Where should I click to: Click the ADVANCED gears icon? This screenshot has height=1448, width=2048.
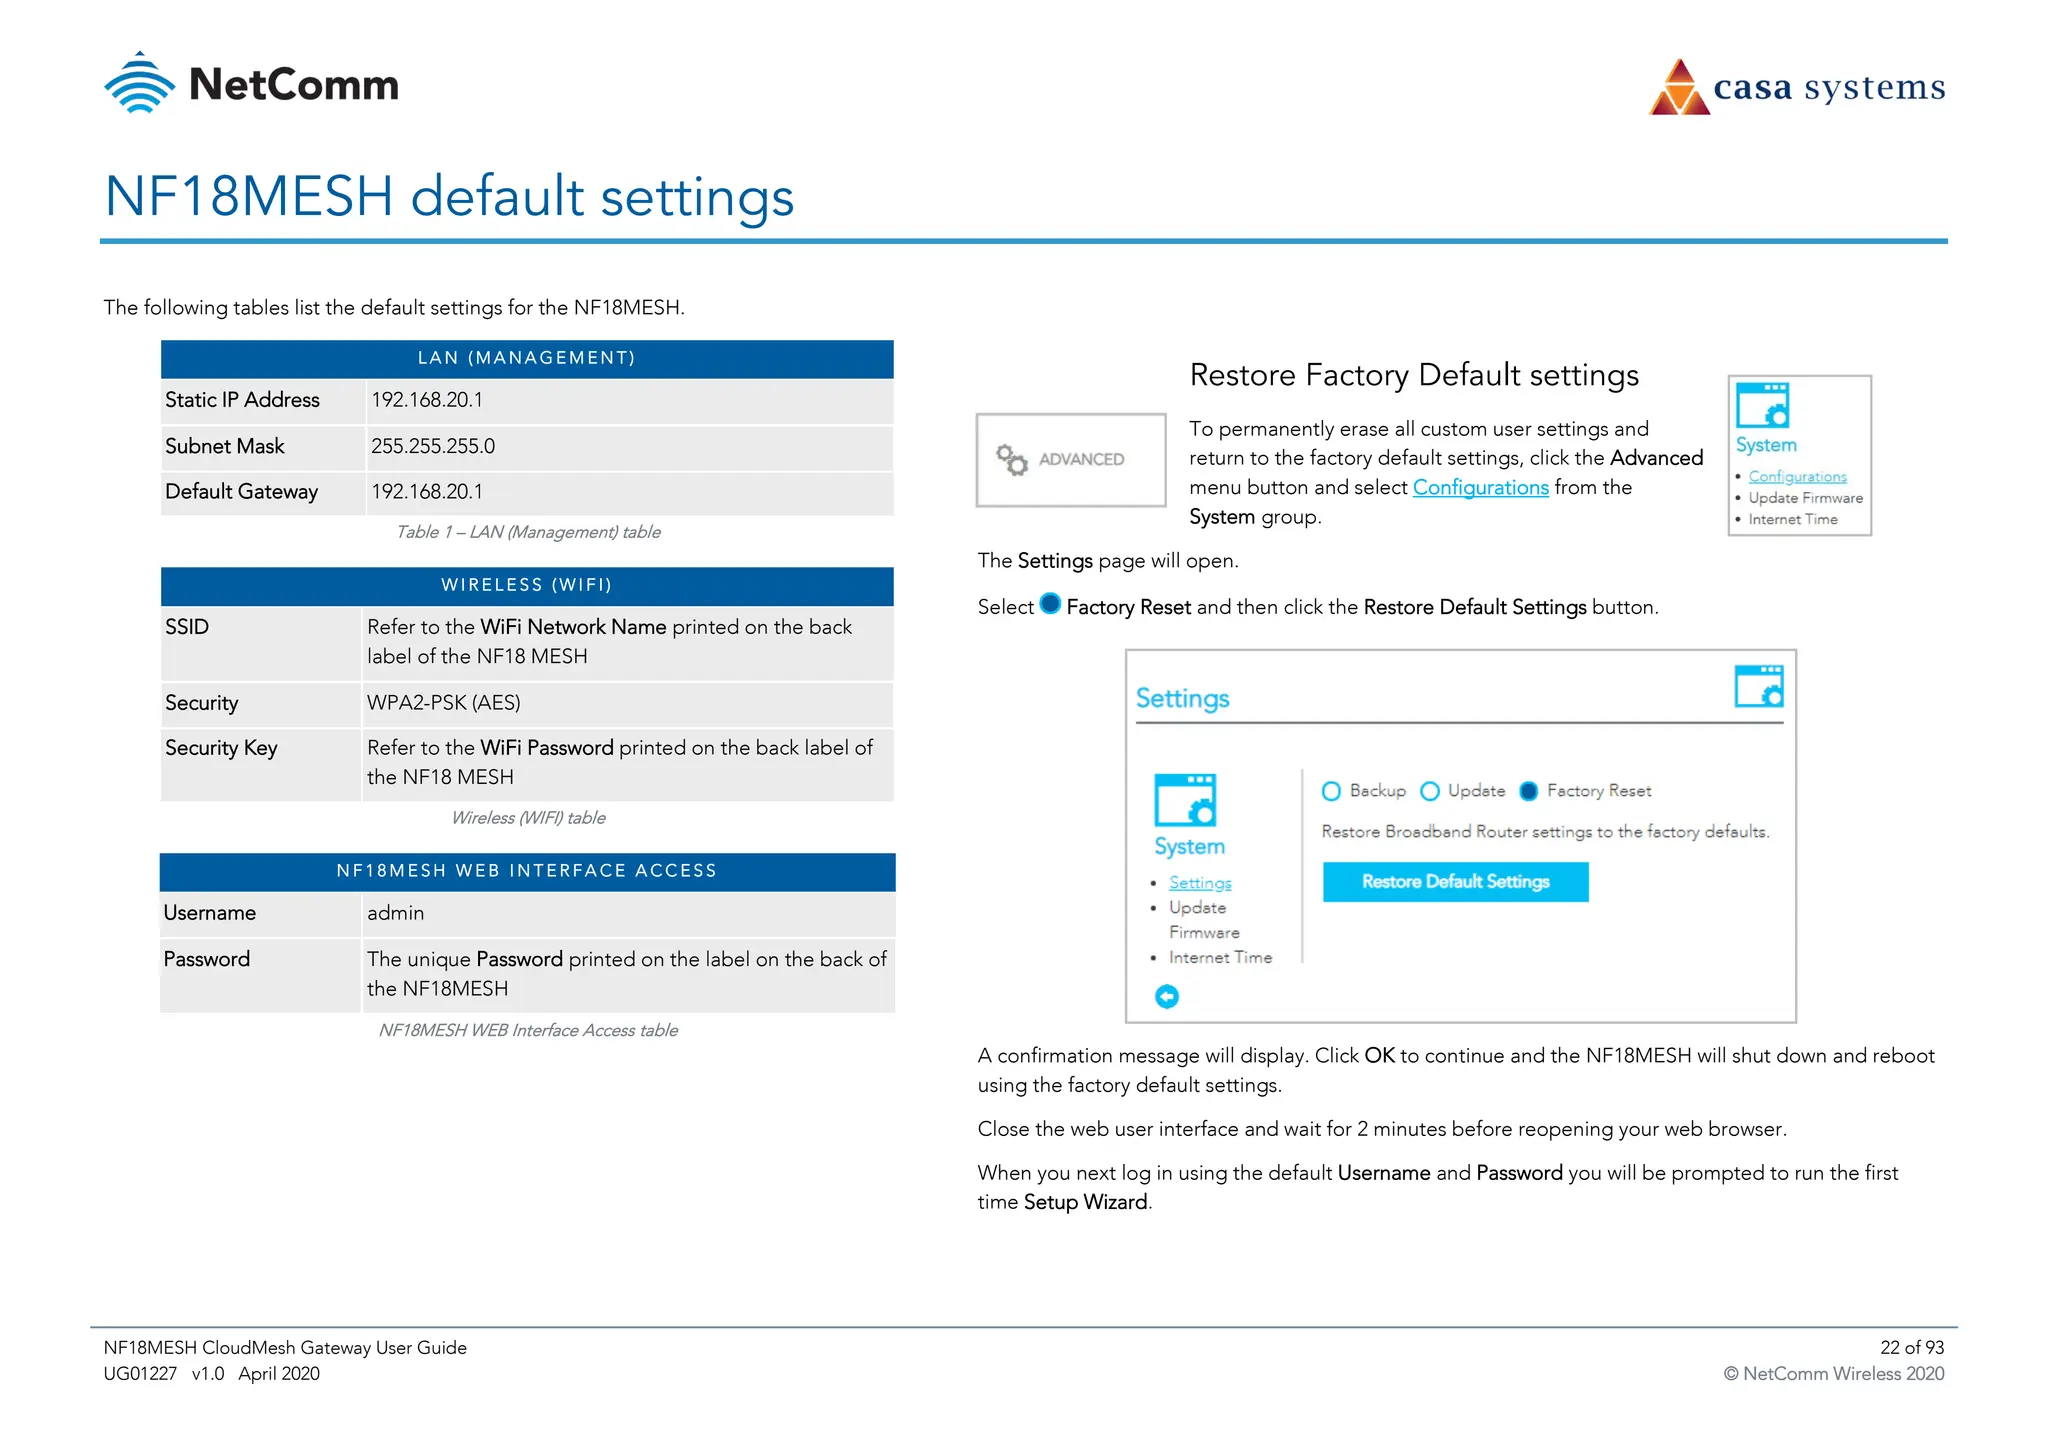click(x=1011, y=460)
